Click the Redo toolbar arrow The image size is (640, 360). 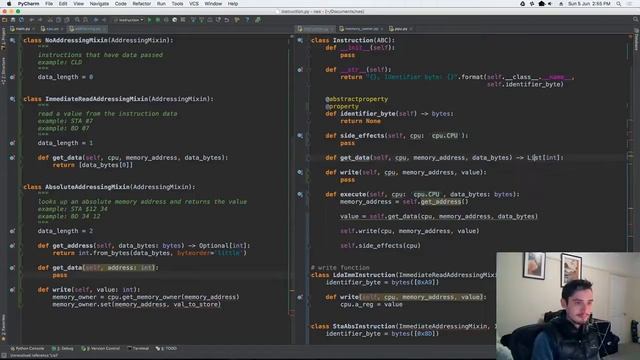pos(40,20)
